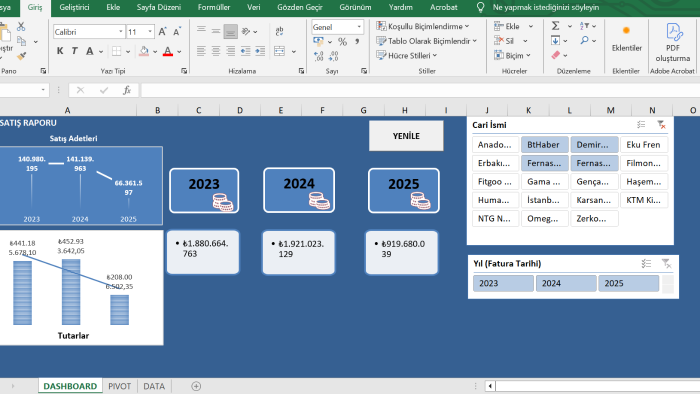
Task: Select Eku Fren in Cari İsmi slicer
Action: tap(644, 145)
